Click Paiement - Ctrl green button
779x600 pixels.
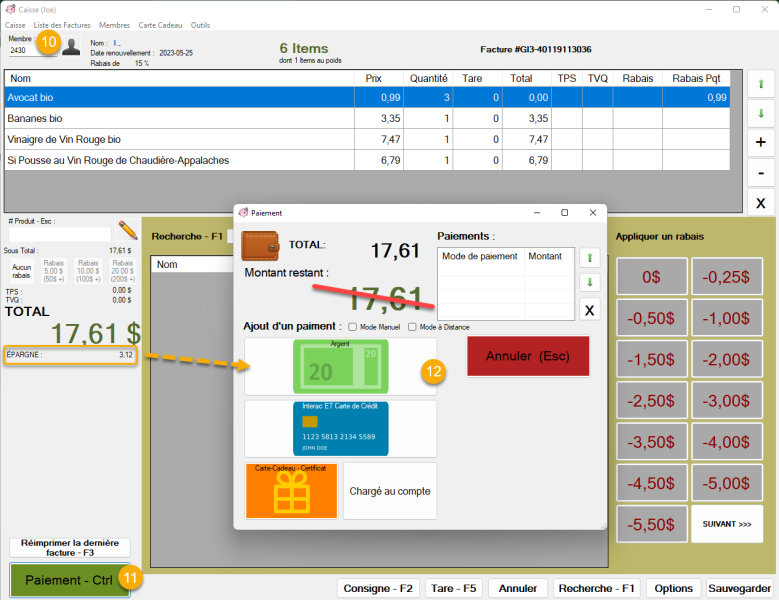[x=70, y=580]
